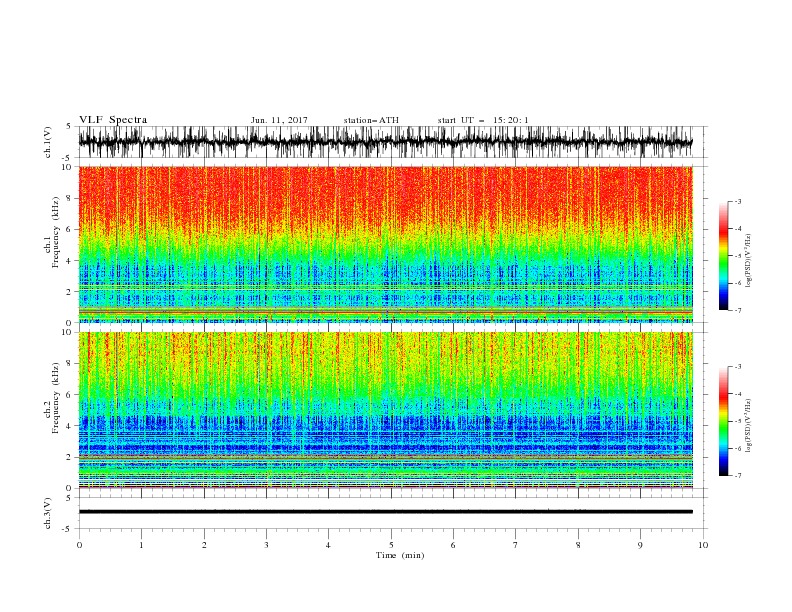
Task: Click time-axis tick label "9"
Action: [640, 545]
